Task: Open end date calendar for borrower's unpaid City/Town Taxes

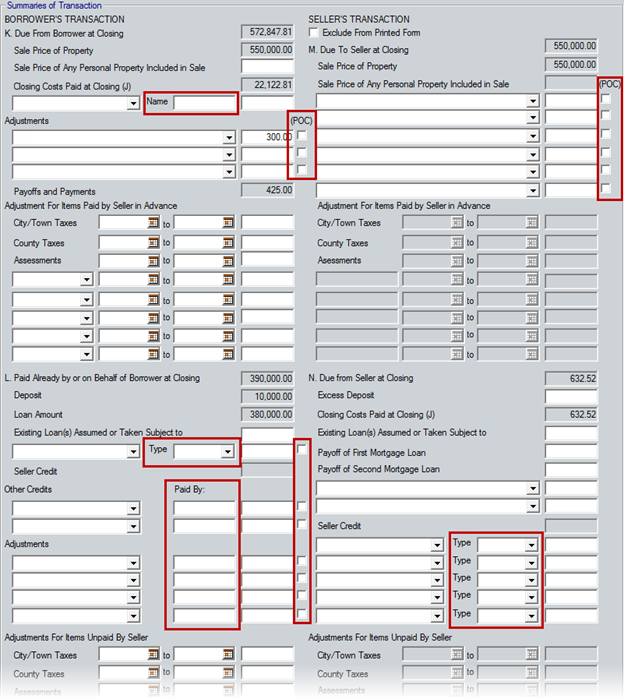Action: point(228,655)
